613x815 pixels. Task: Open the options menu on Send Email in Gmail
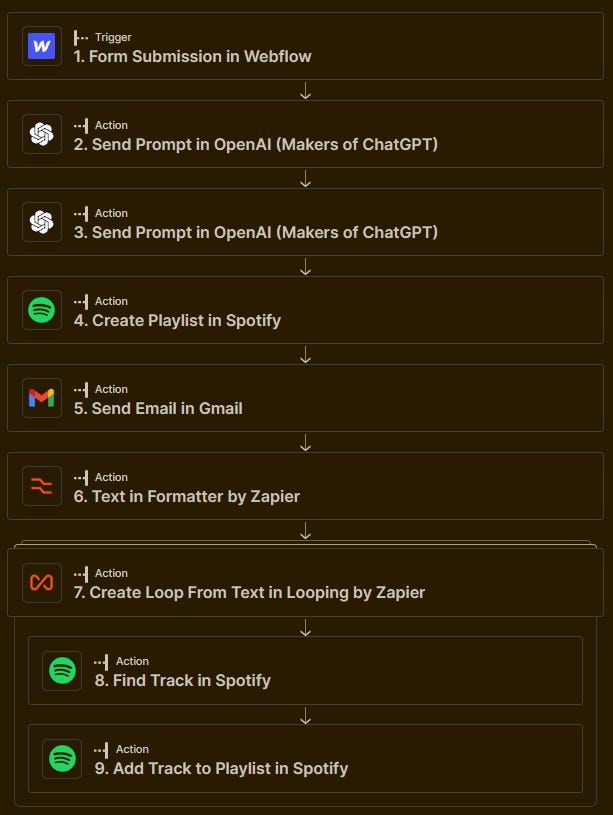point(80,389)
